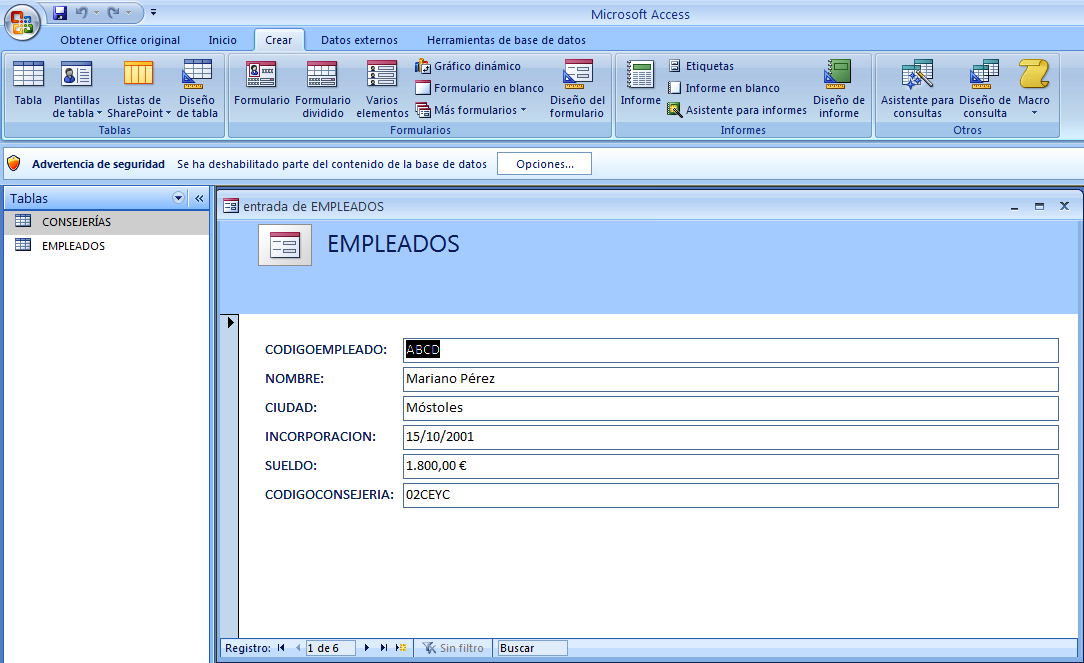This screenshot has height=663, width=1084.
Task: Click inside the Buscar search box
Action: tap(531, 647)
